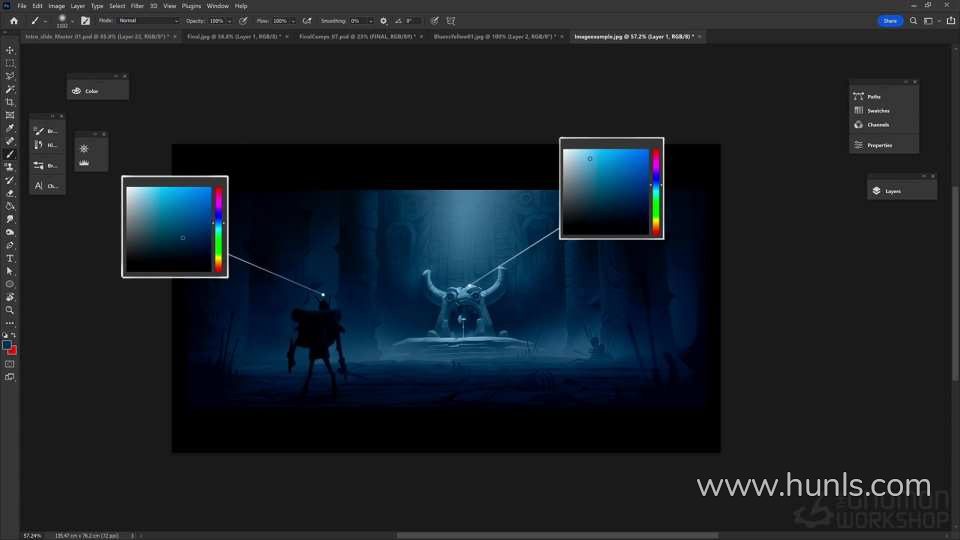
Task: Open the workspace switcher dropdown
Action: [930, 21]
